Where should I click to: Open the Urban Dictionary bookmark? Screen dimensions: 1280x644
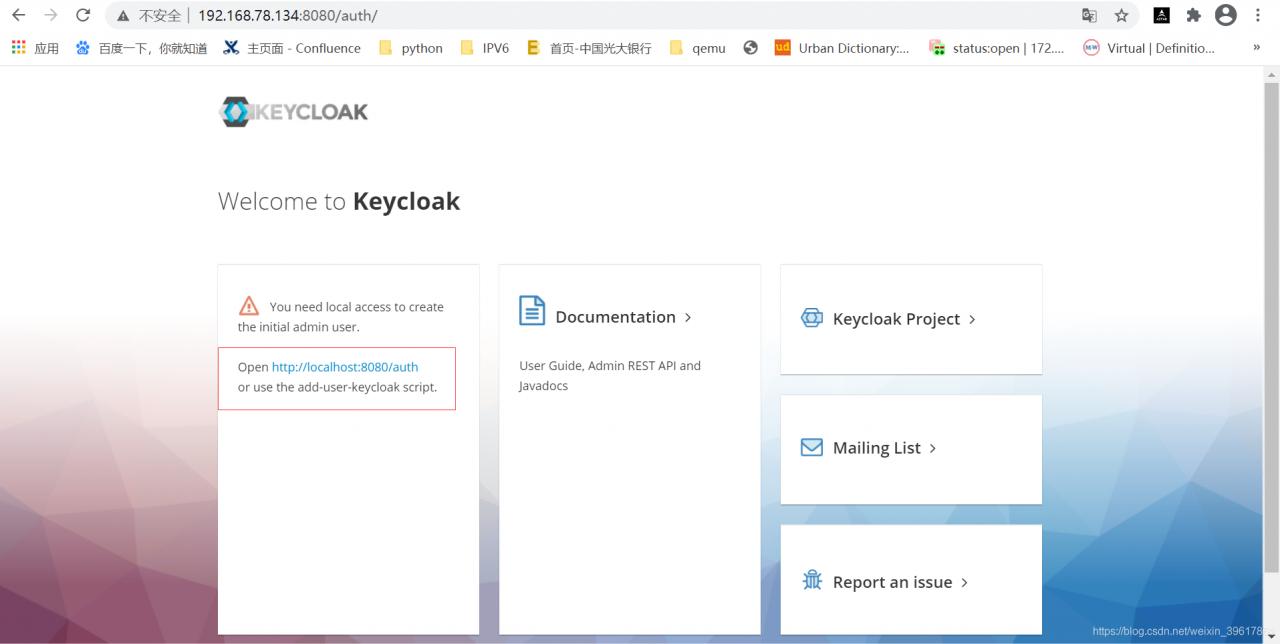pyautogui.click(x=842, y=48)
